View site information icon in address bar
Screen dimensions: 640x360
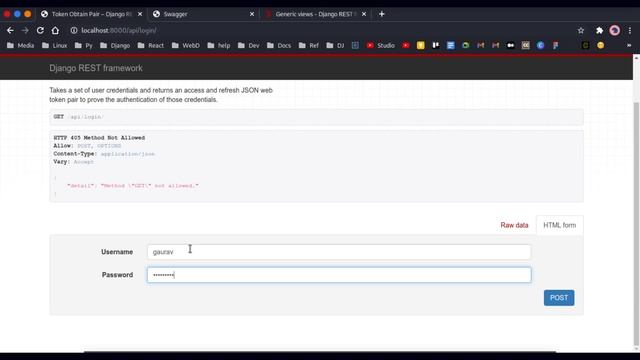point(73,30)
